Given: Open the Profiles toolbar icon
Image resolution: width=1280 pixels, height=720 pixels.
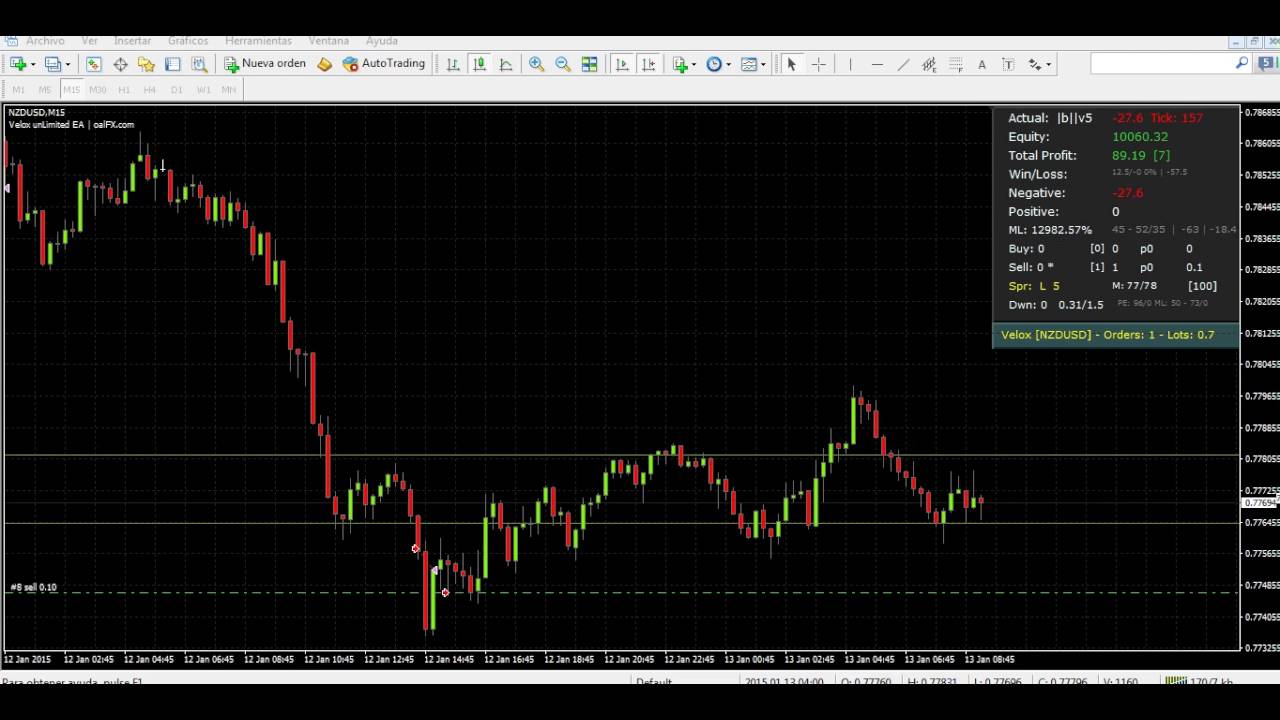Looking at the screenshot, I should [x=53, y=64].
